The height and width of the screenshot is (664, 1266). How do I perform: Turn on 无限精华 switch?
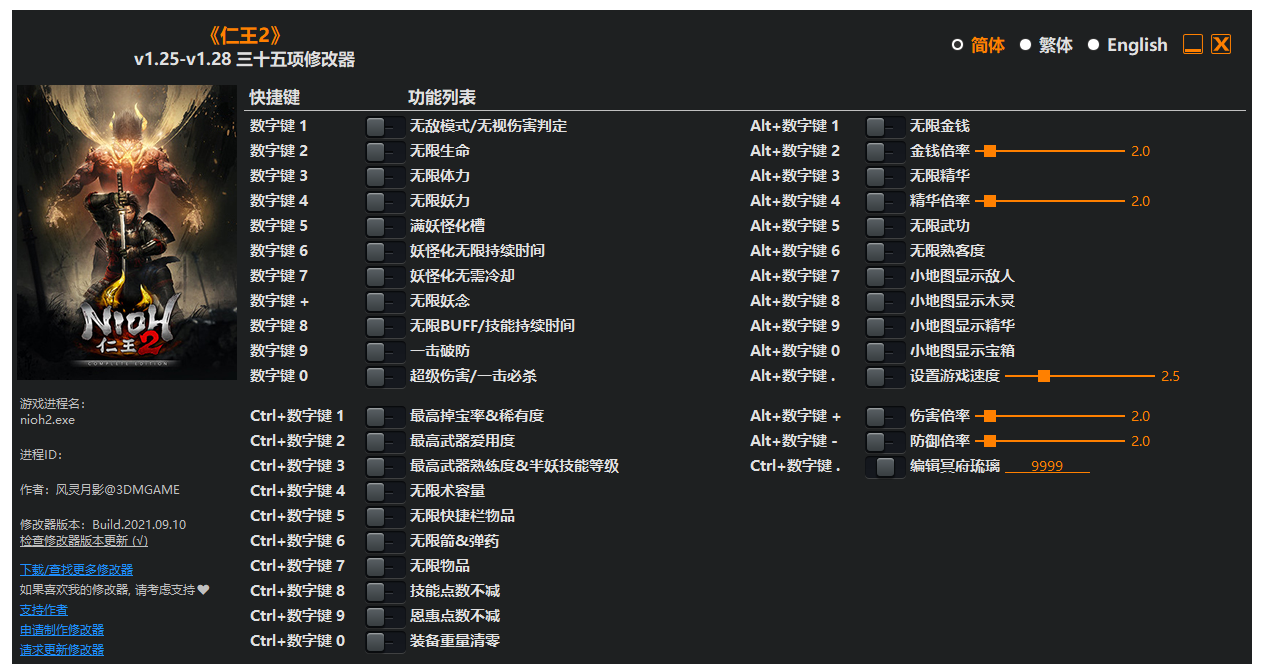click(885, 176)
